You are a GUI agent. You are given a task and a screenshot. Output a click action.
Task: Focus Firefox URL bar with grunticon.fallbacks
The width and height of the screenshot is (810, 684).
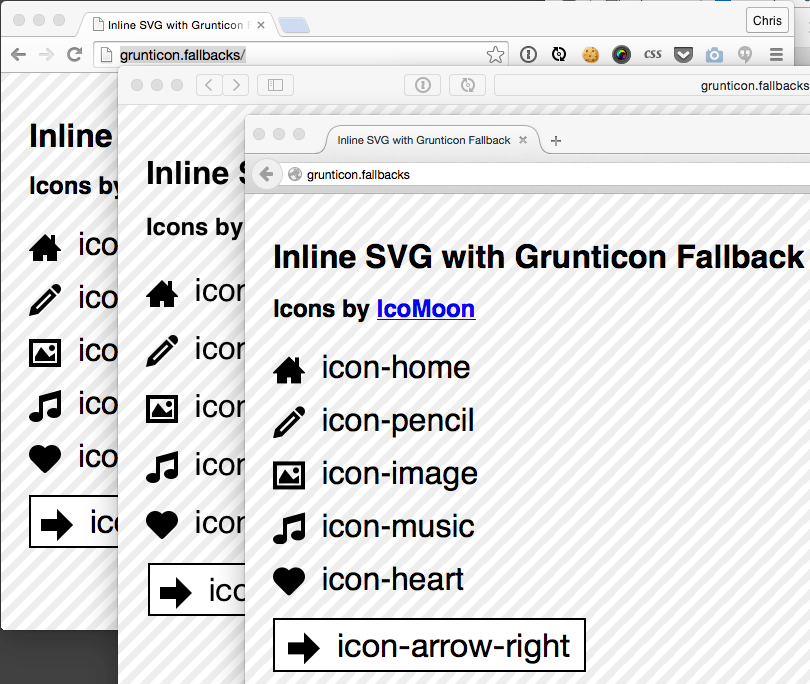click(546, 175)
